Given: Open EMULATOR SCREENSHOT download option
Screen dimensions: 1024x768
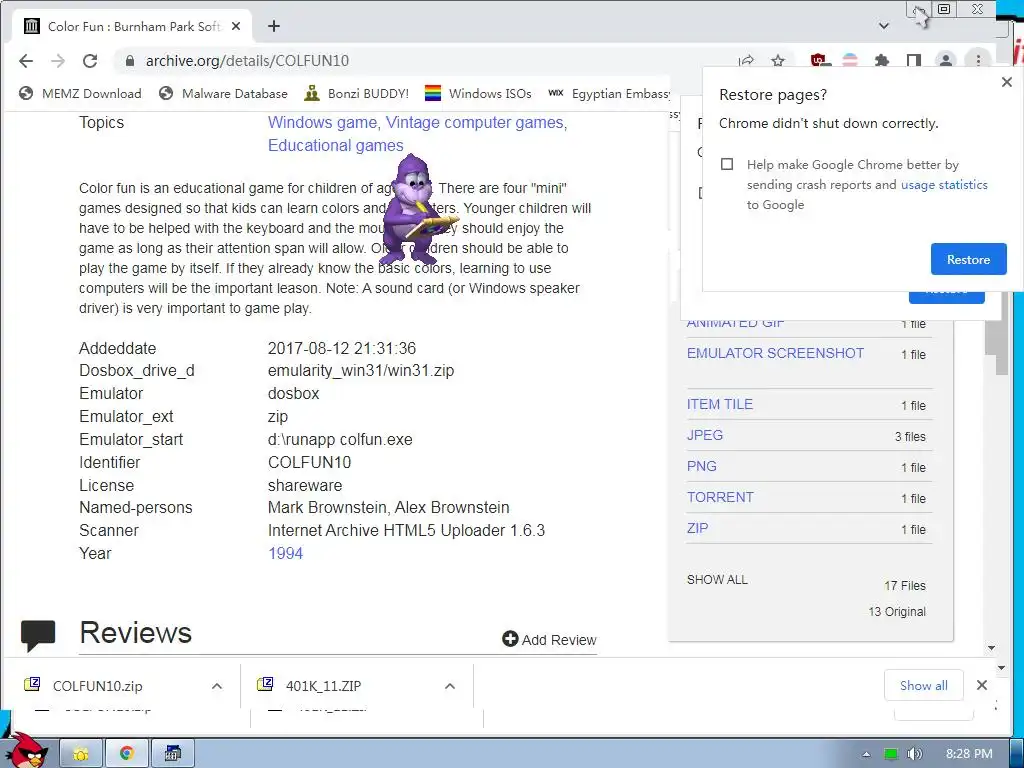Looking at the screenshot, I should tap(775, 353).
